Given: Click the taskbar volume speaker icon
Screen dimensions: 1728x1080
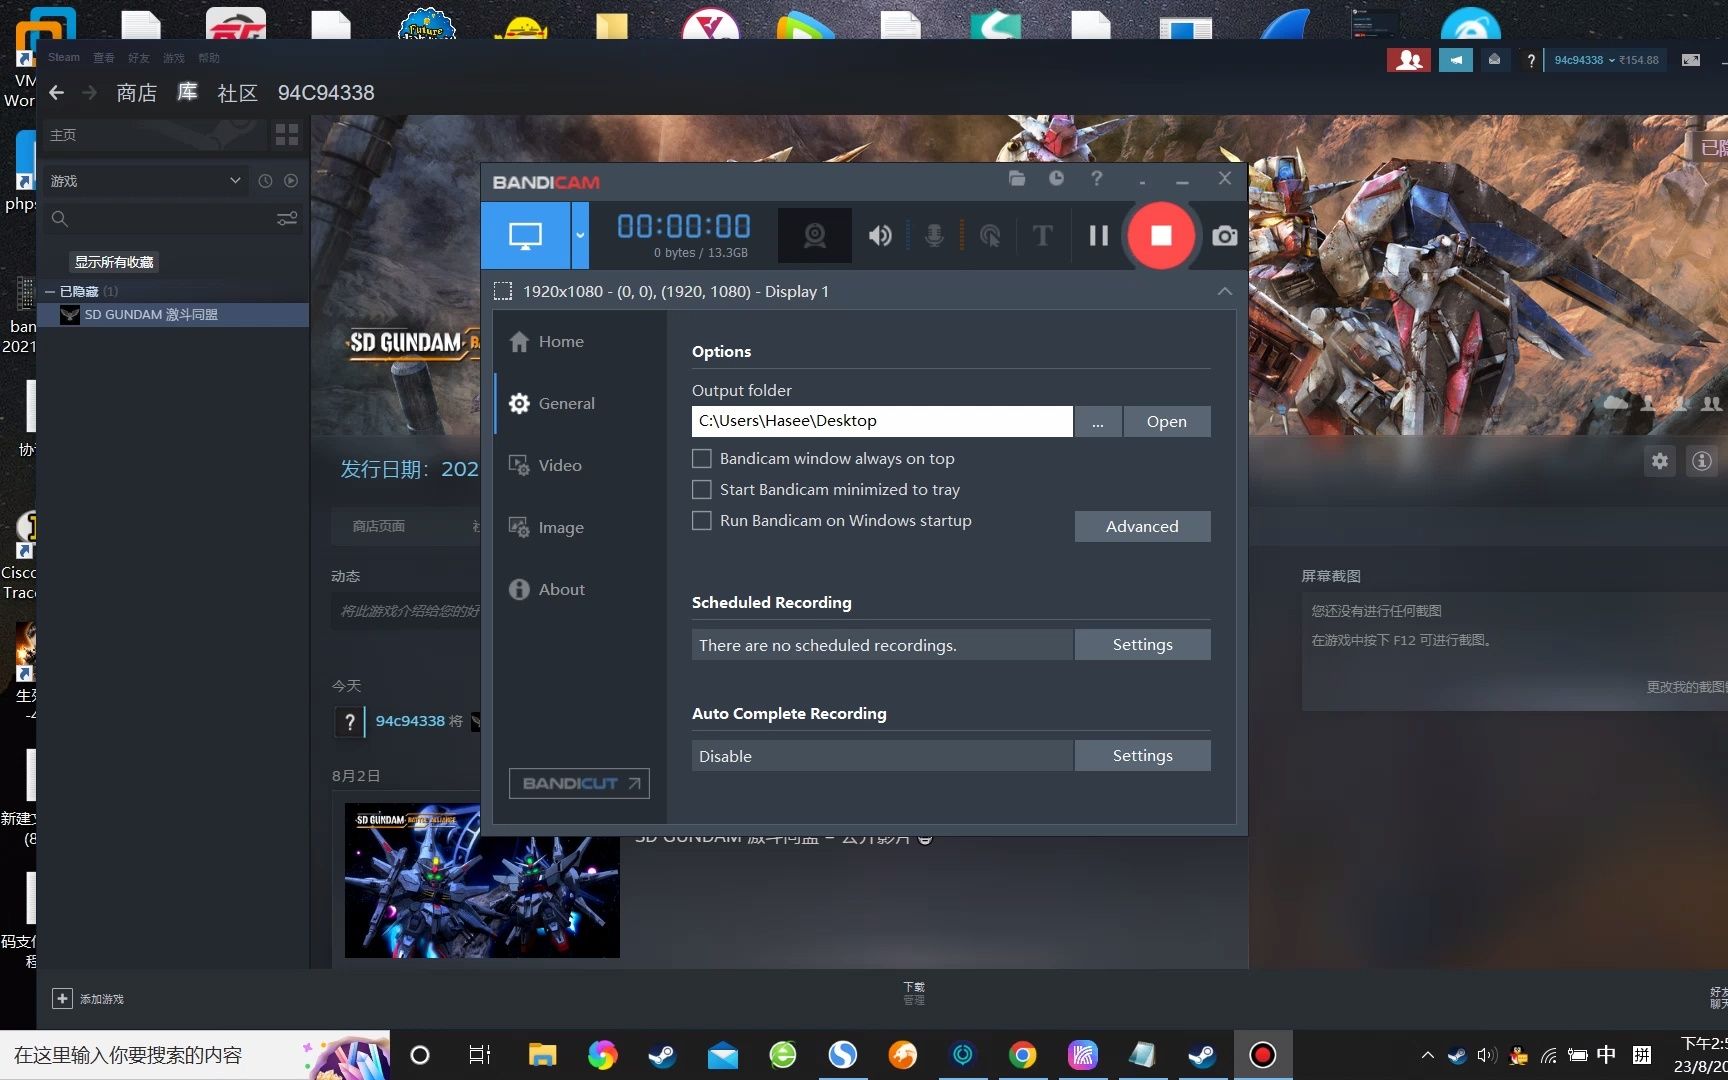Looking at the screenshot, I should (1487, 1055).
